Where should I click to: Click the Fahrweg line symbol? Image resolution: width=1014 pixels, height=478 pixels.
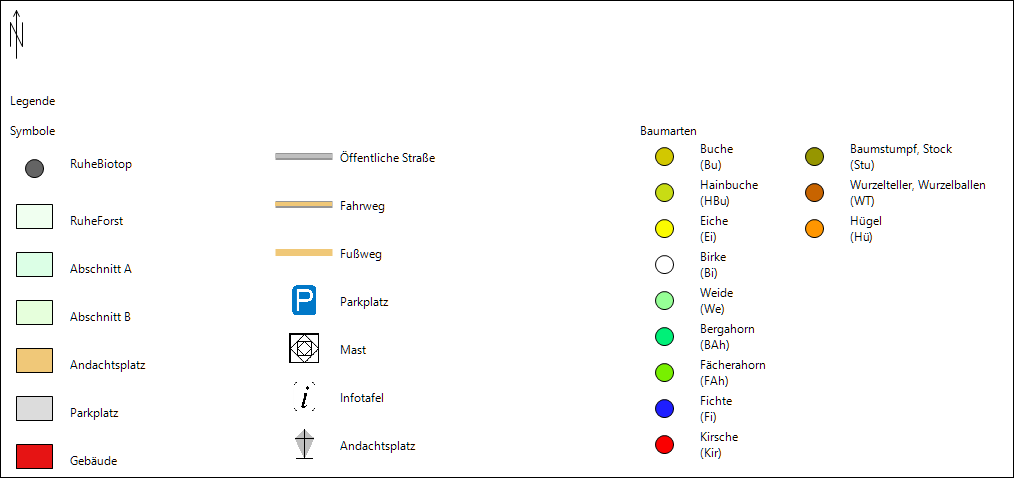pyautogui.click(x=304, y=205)
